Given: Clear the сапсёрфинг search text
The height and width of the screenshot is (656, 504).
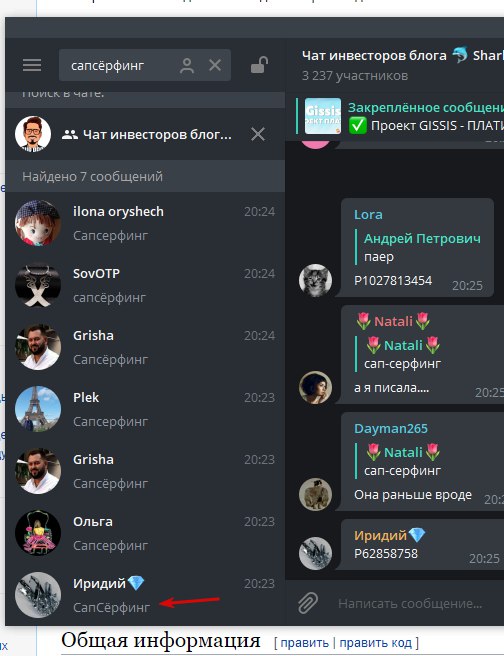Looking at the screenshot, I should click(x=215, y=65).
